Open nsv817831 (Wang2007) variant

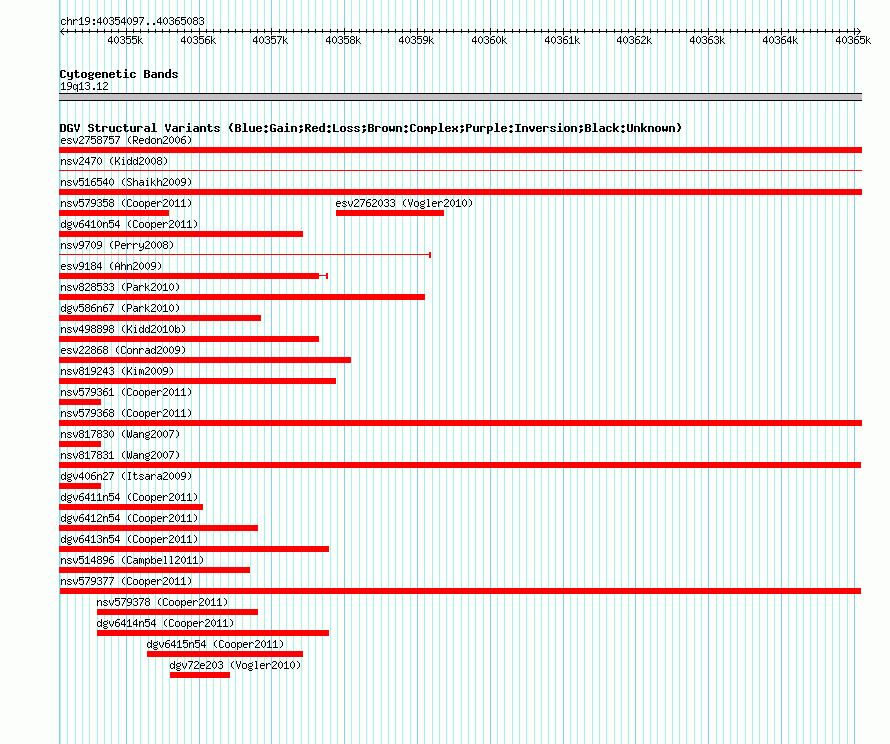[120, 455]
